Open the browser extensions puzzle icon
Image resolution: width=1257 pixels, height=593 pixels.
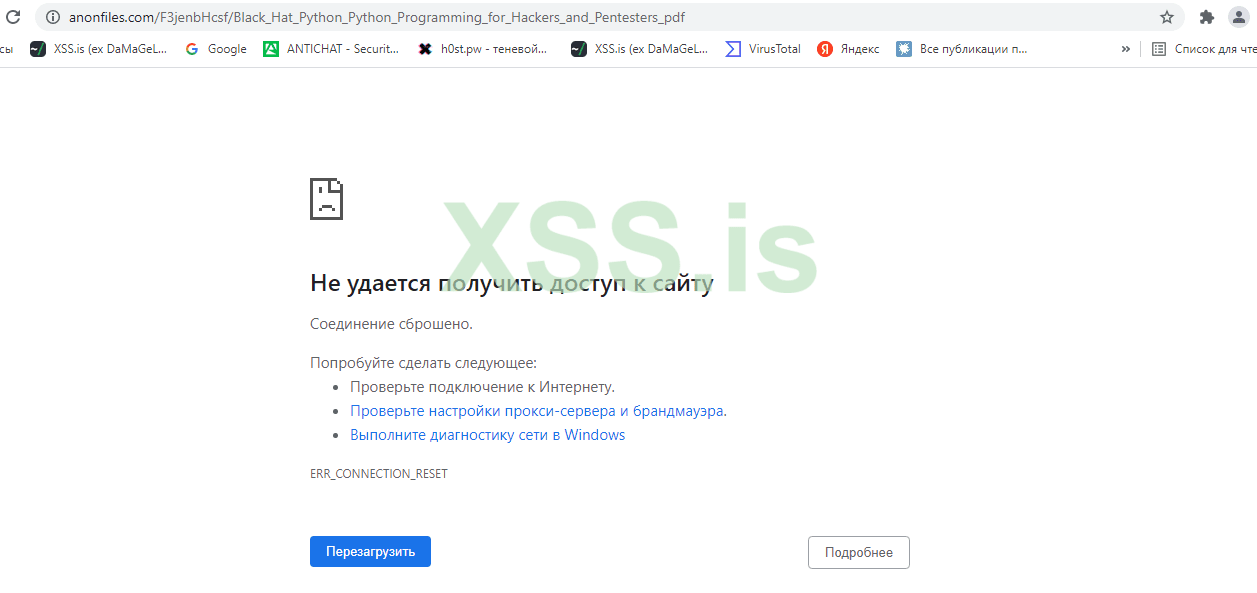1205,17
